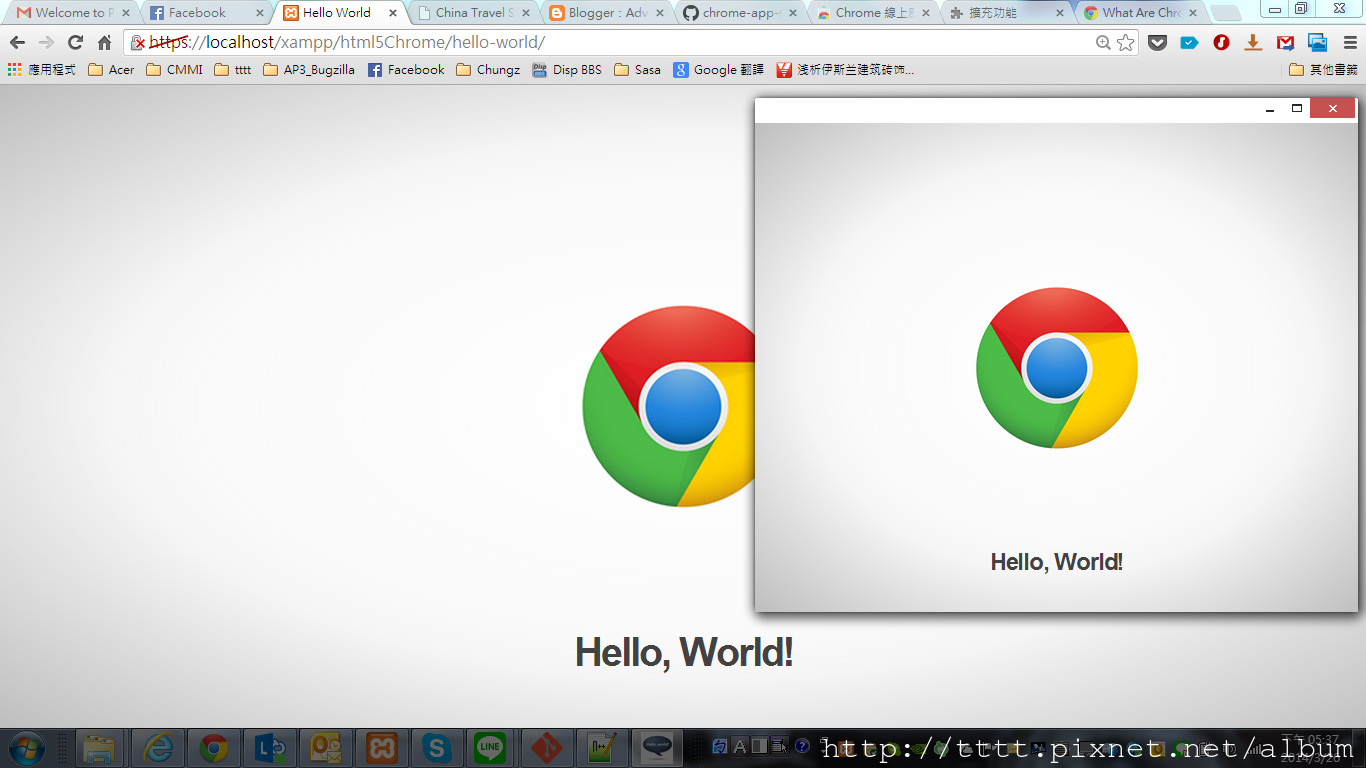Maximize the Hello World app window
Viewport: 1366px width, 768px height.
[1297, 109]
